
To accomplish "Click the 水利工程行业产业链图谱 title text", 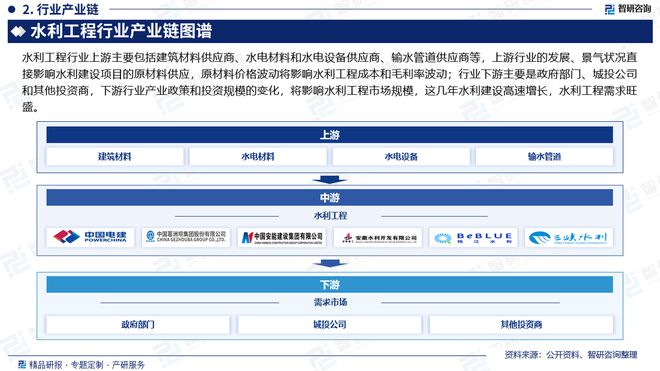I will [121, 32].
